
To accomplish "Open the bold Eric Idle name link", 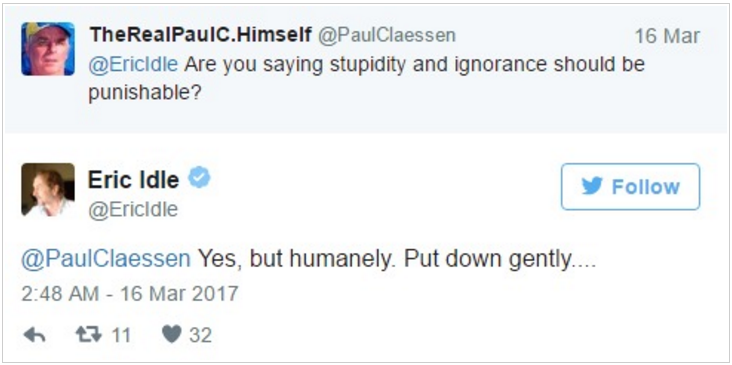I will tap(134, 180).
